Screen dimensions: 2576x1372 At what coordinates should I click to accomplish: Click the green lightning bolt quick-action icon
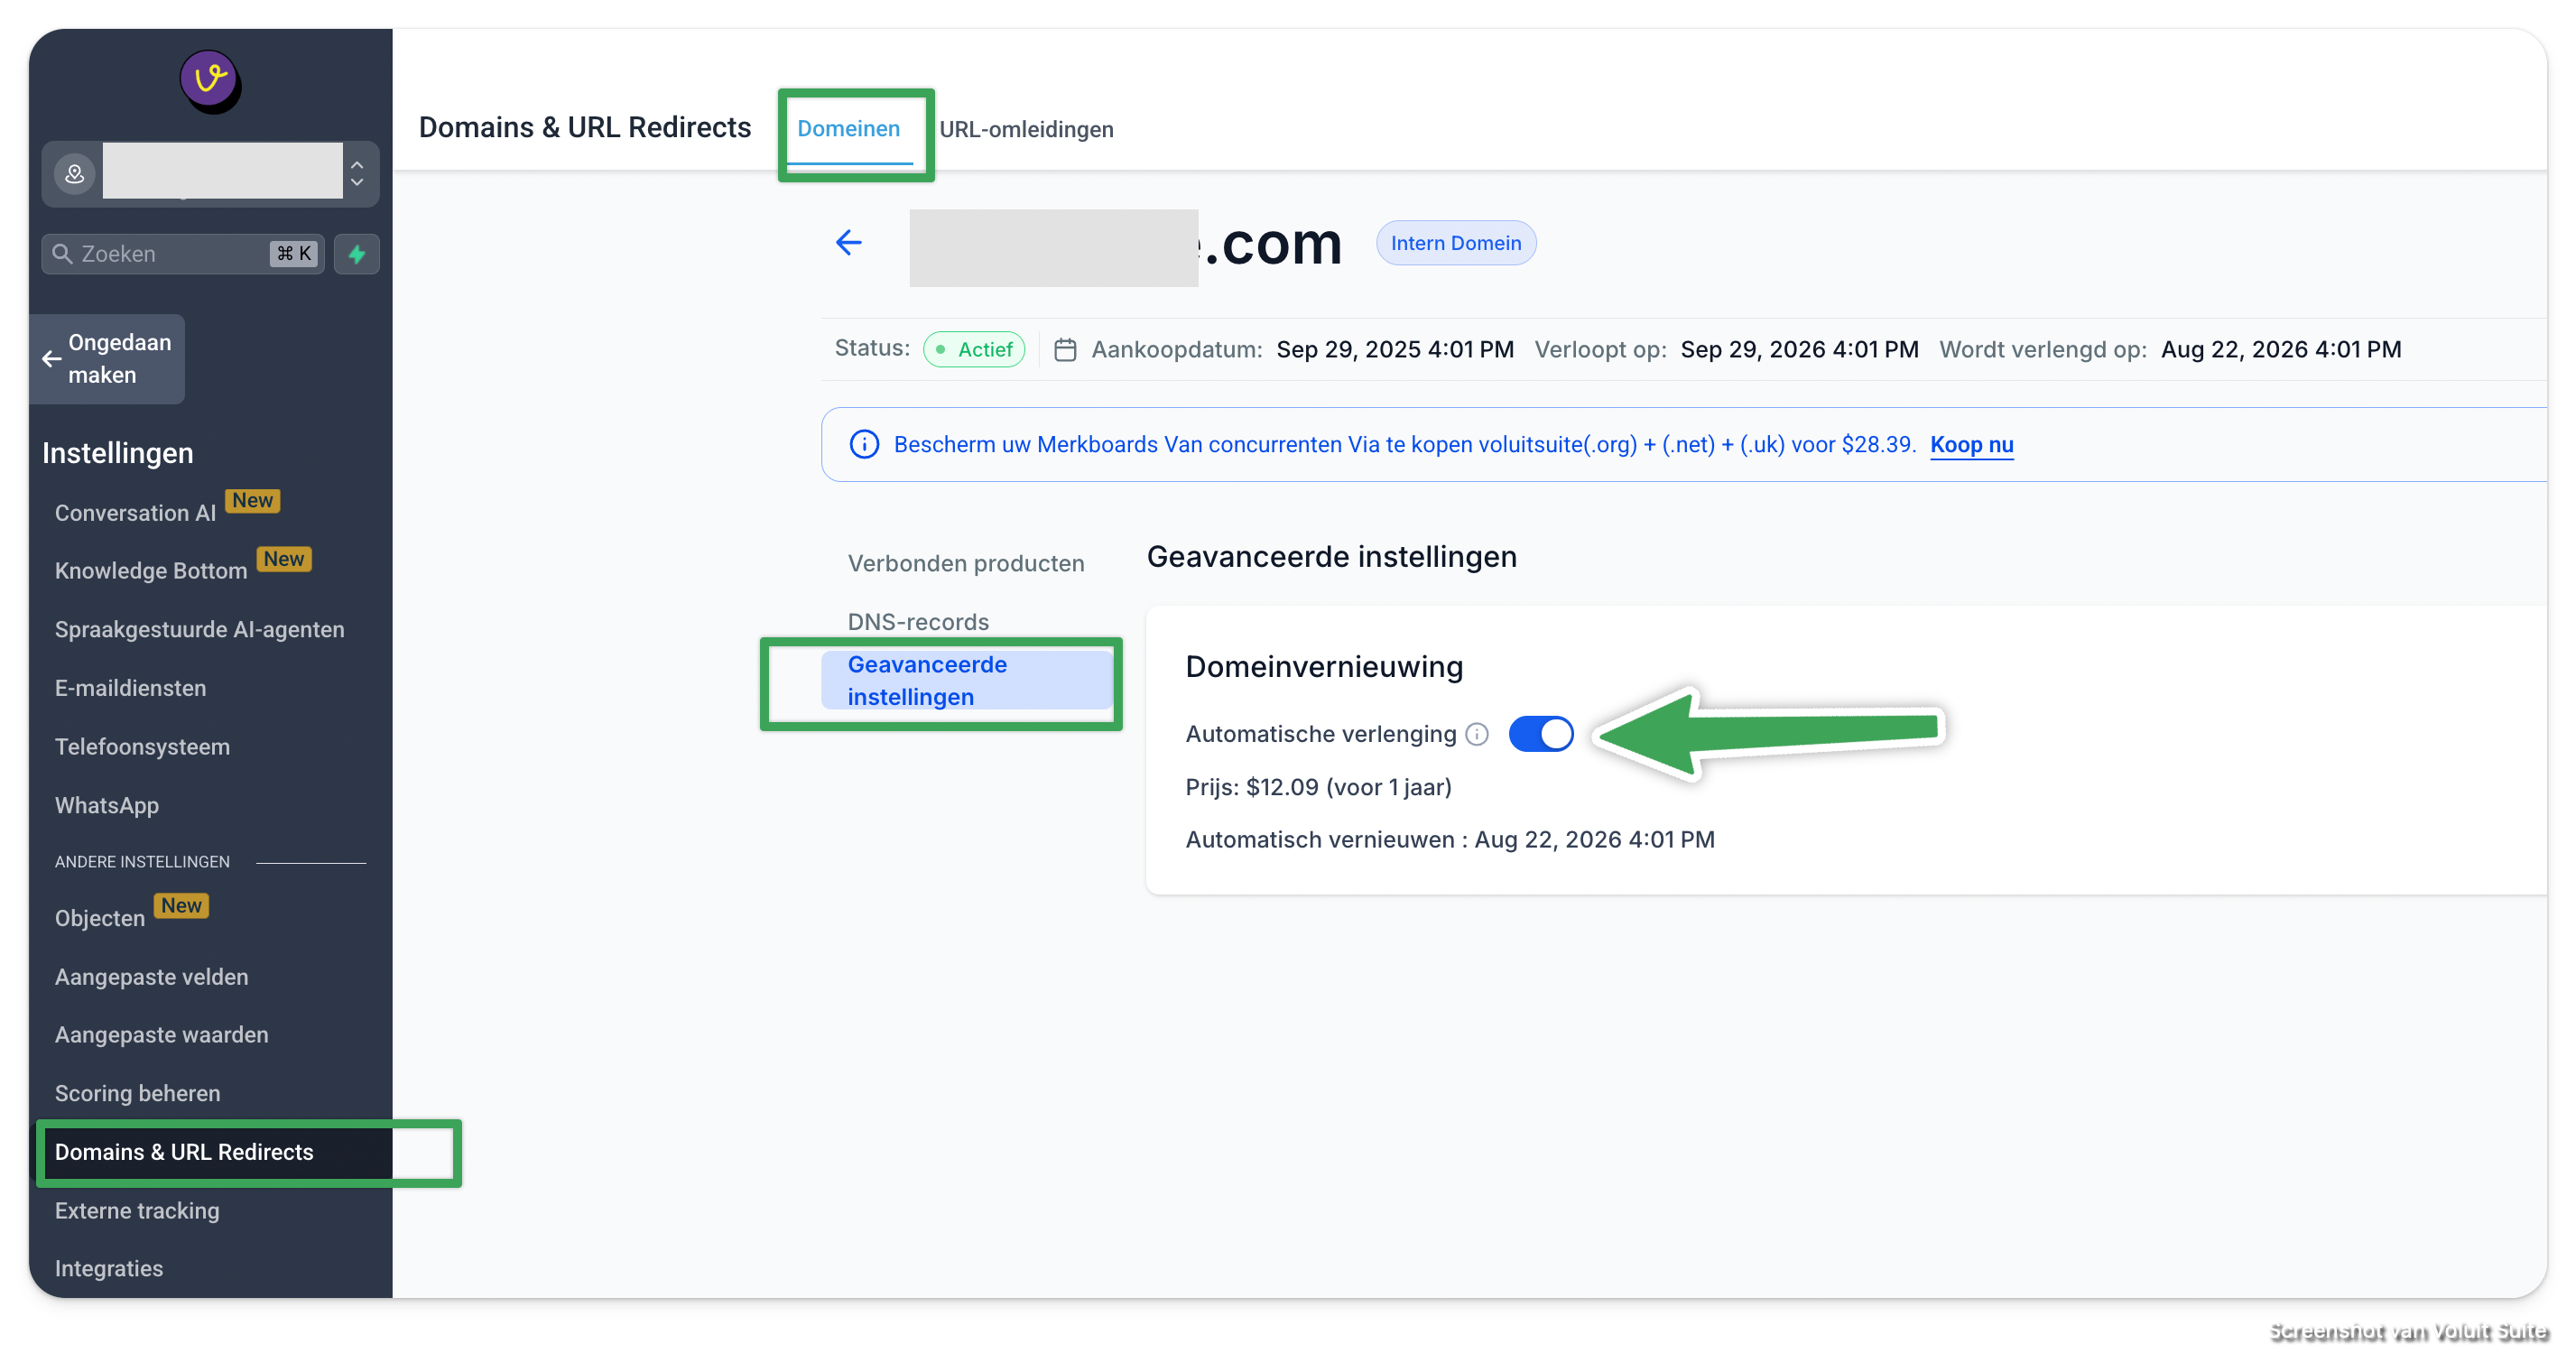pos(357,254)
